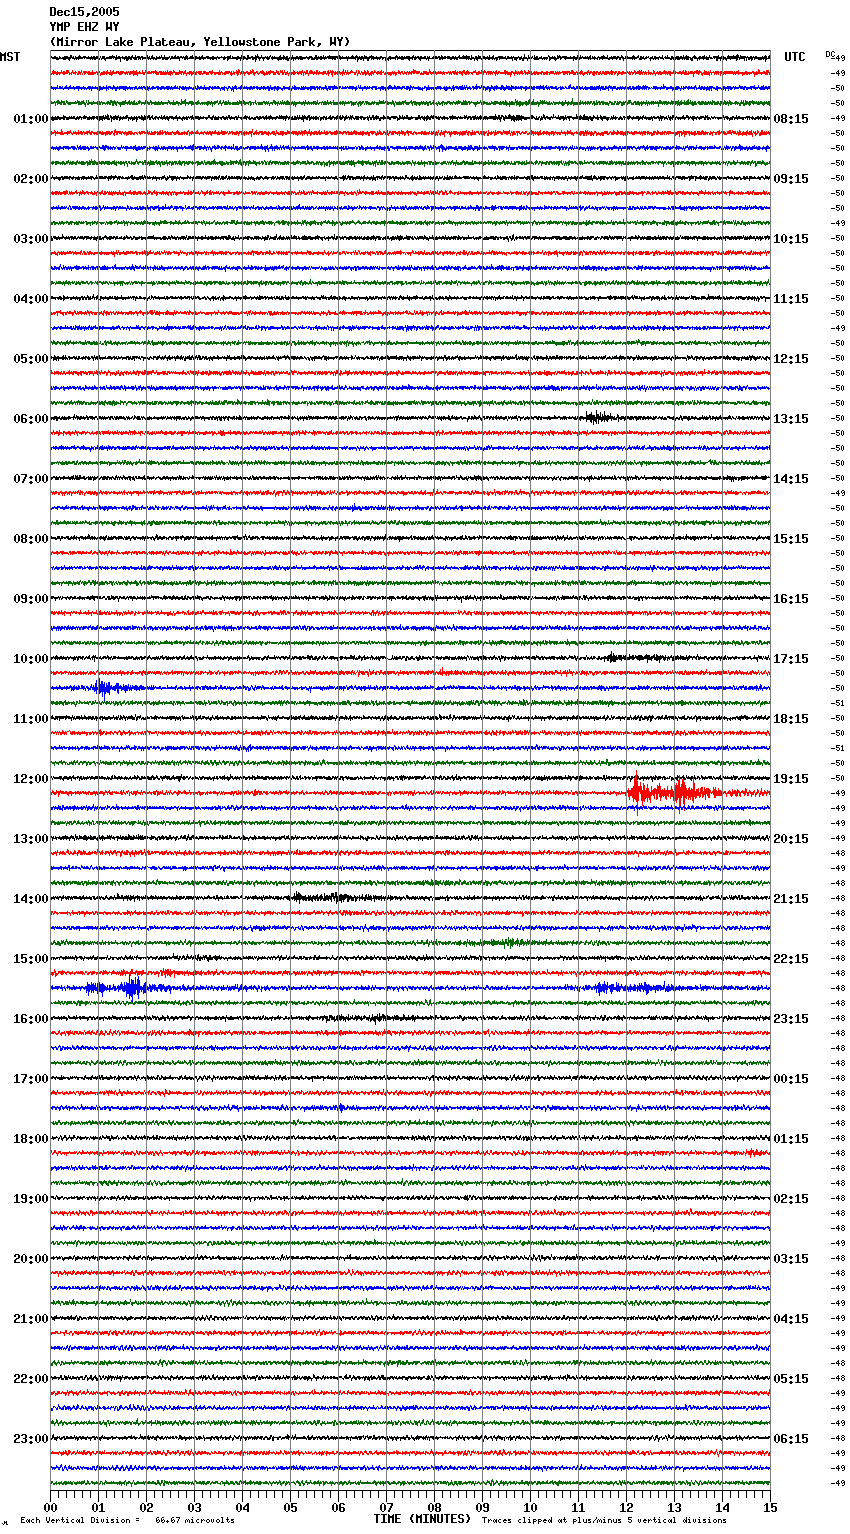
Task: Select the 14:00 MST row label
Action: tap(31, 899)
